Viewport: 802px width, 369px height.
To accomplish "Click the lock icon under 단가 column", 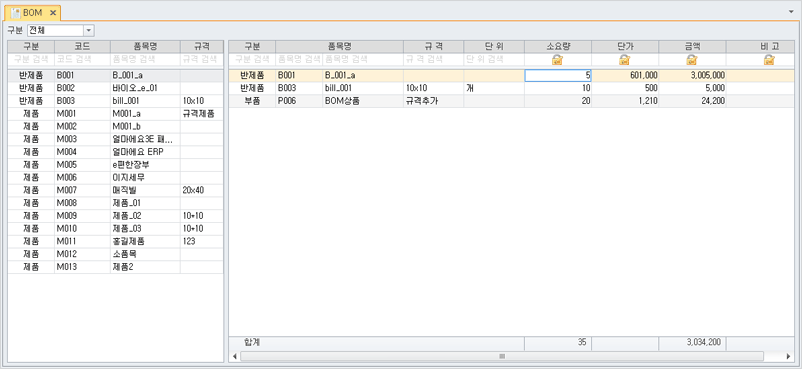I will coord(625,60).
